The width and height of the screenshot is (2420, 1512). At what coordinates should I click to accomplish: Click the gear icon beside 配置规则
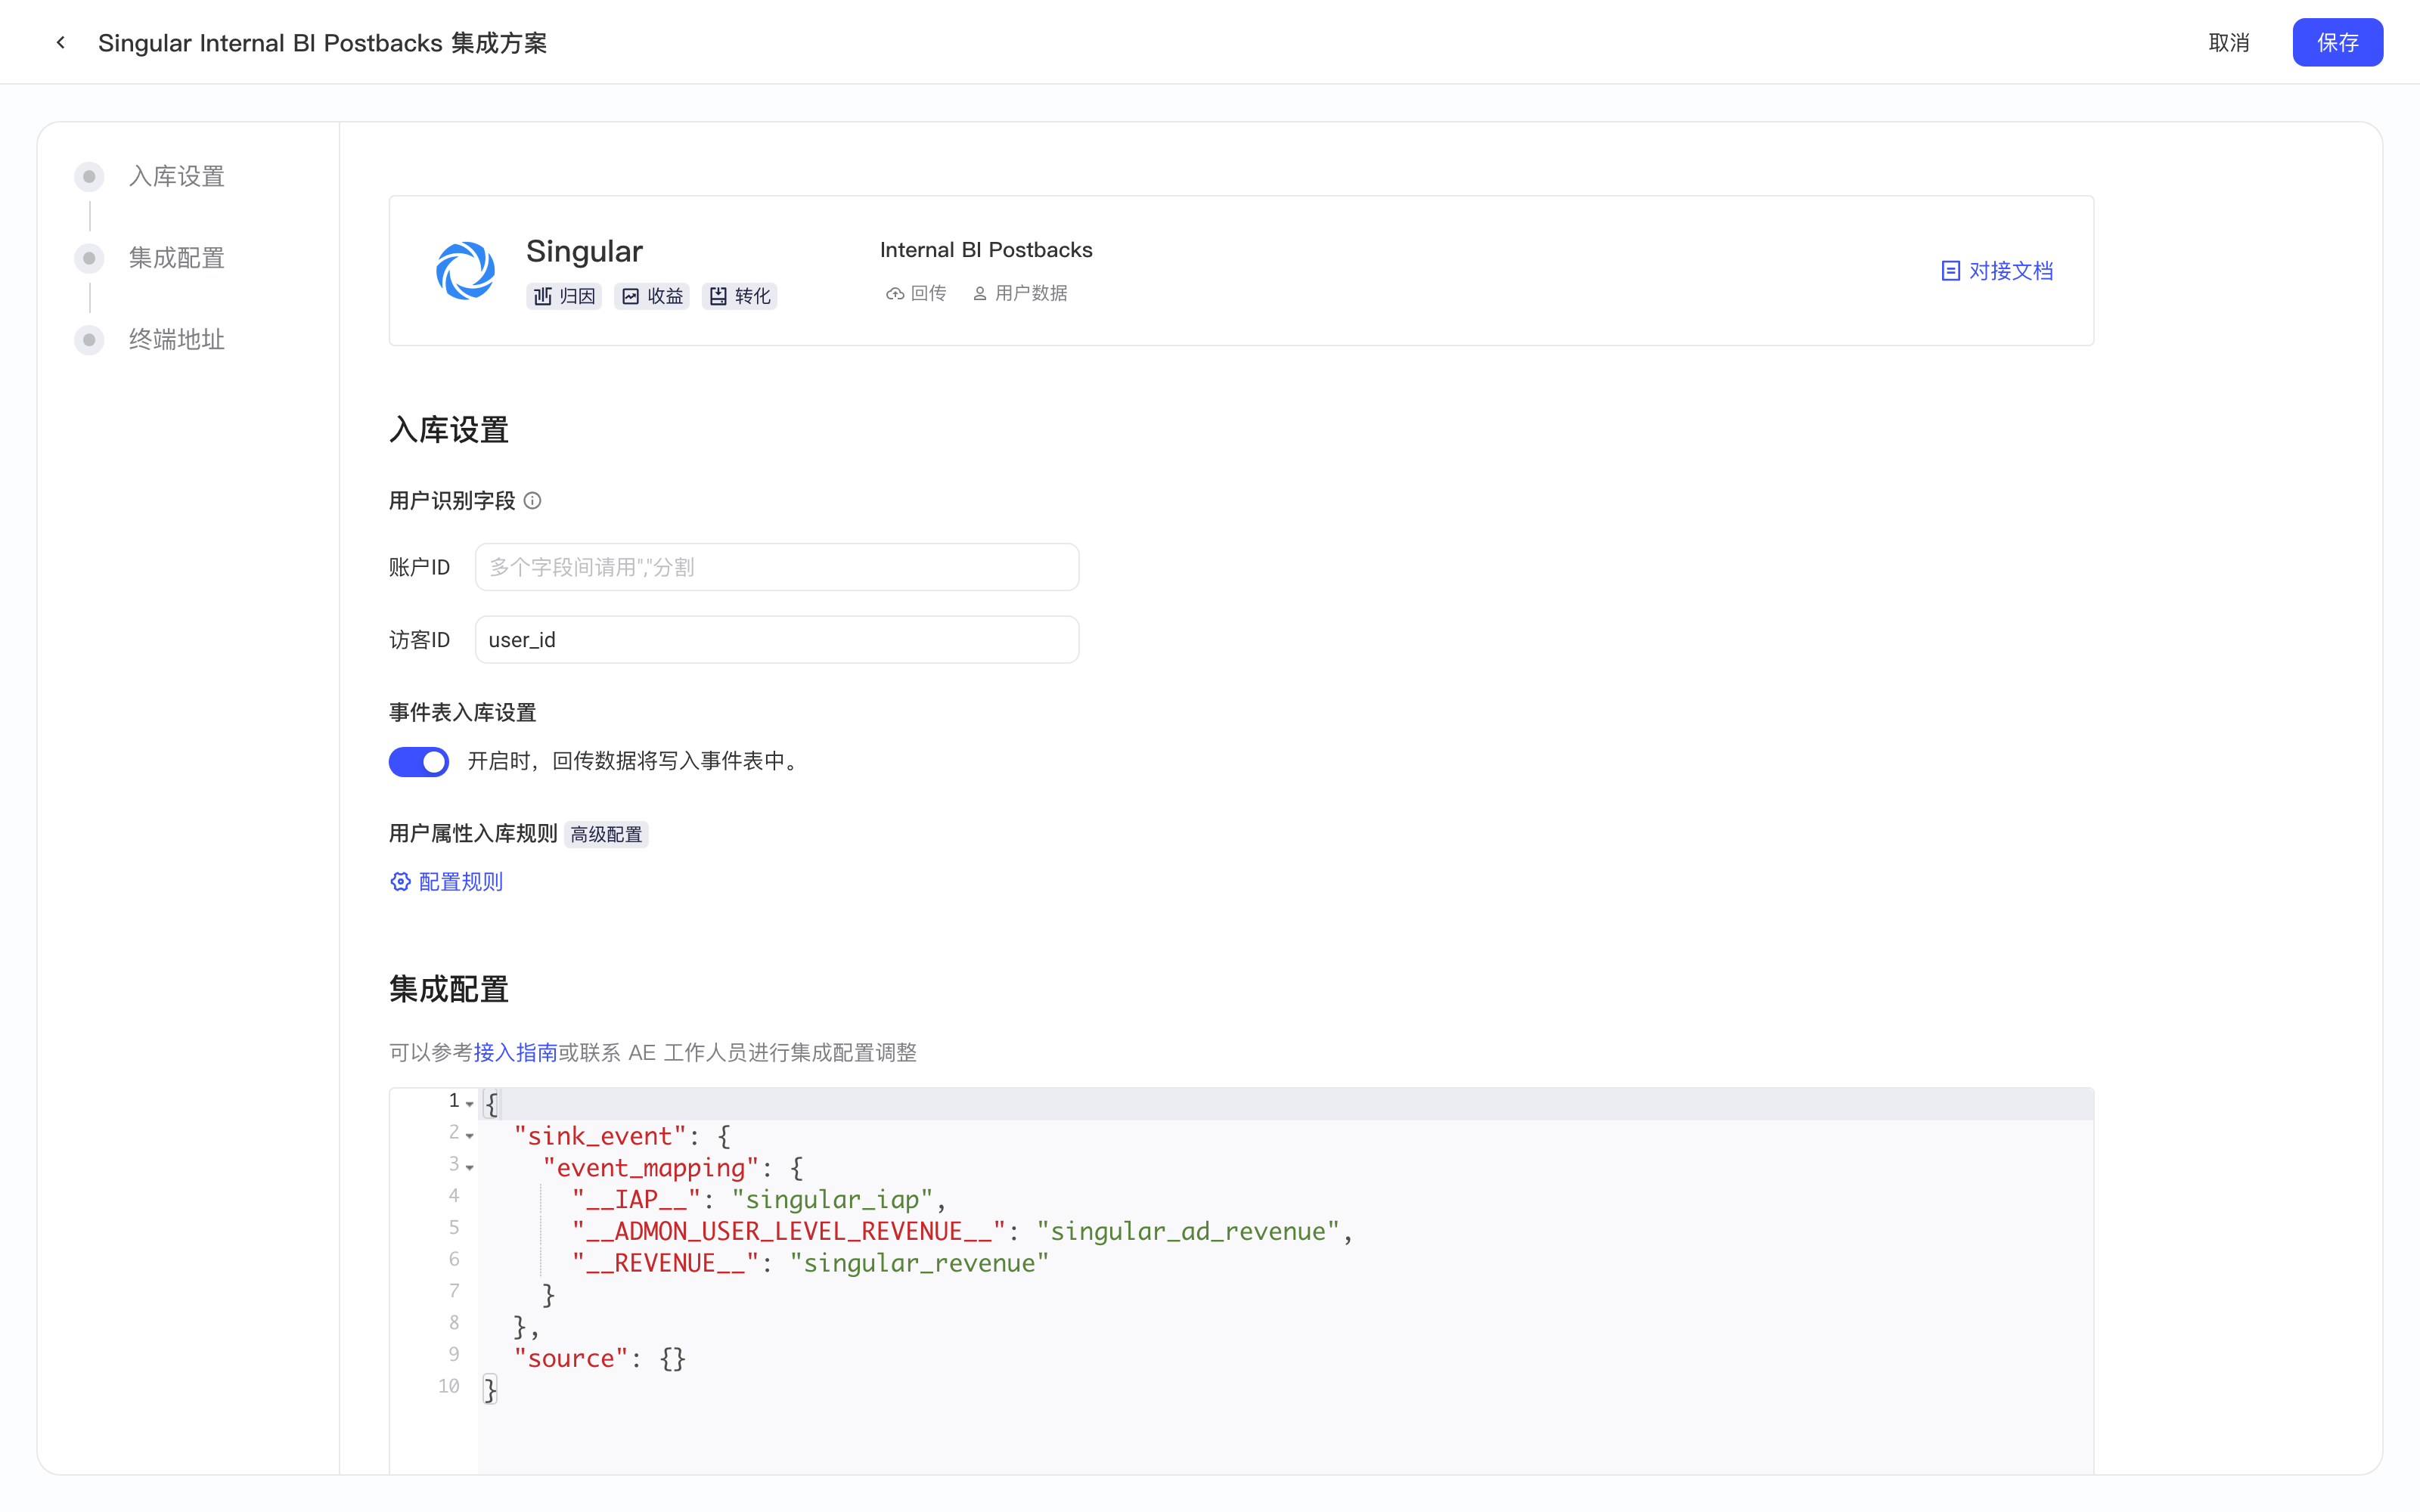[x=400, y=881]
